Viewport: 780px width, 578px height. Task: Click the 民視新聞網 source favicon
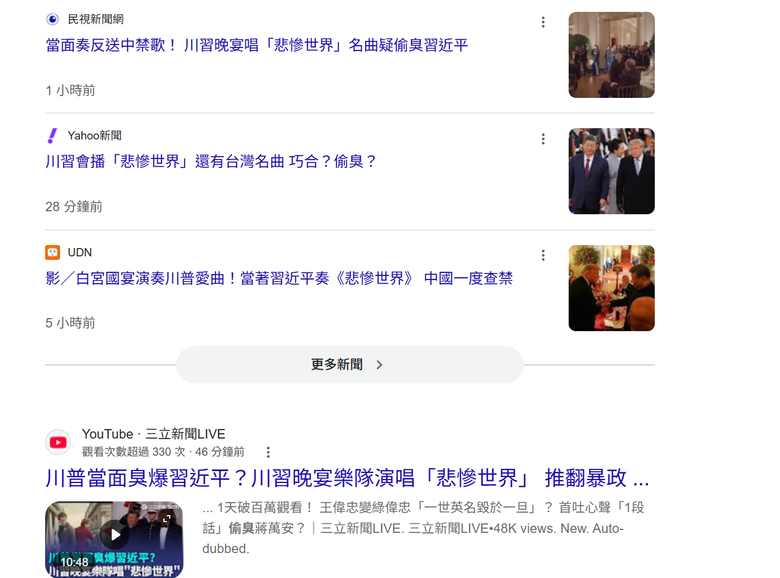coord(52,19)
